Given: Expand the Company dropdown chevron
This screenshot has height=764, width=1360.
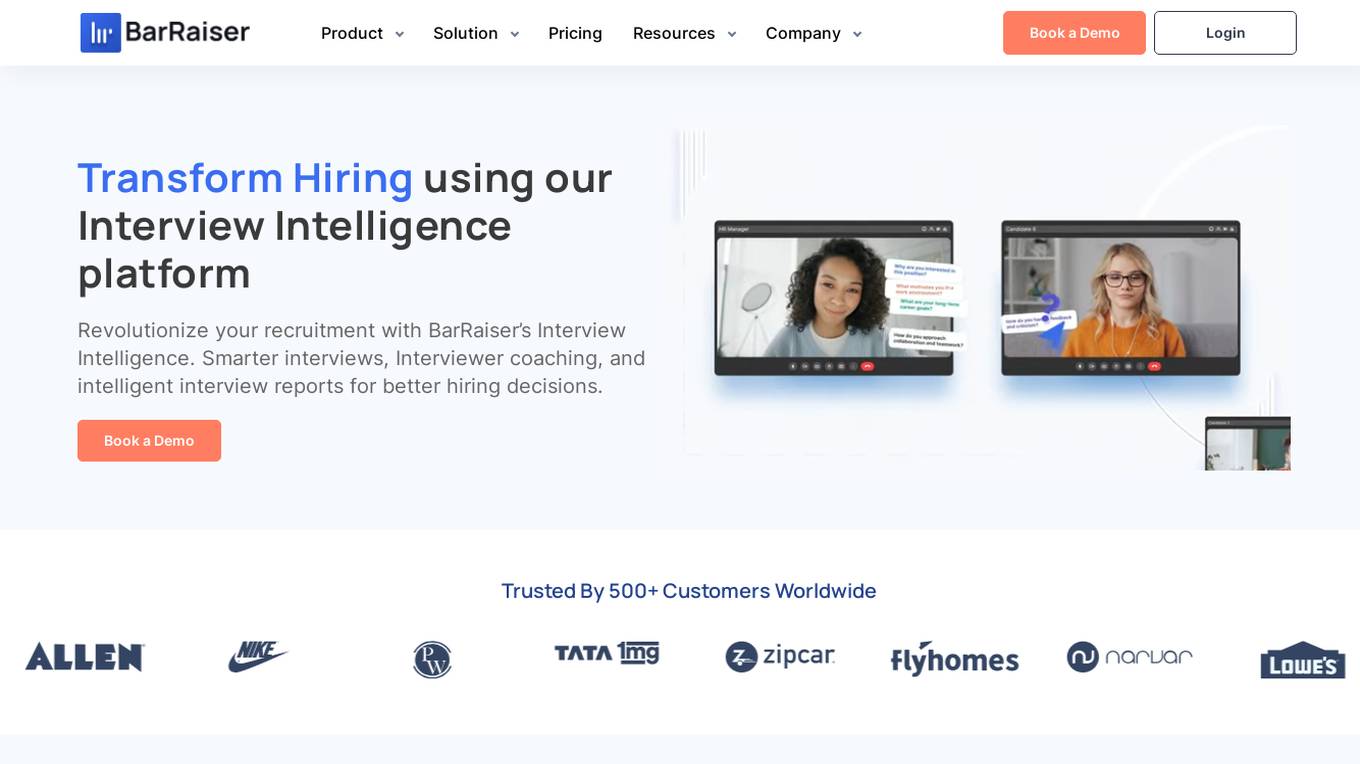Looking at the screenshot, I should pyautogui.click(x=857, y=34).
